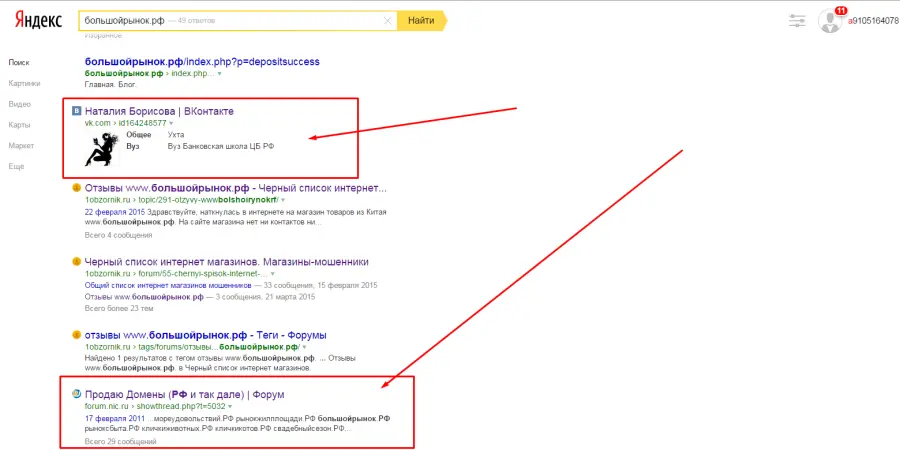
Task: Click the Найти search button
Action: tap(421, 21)
